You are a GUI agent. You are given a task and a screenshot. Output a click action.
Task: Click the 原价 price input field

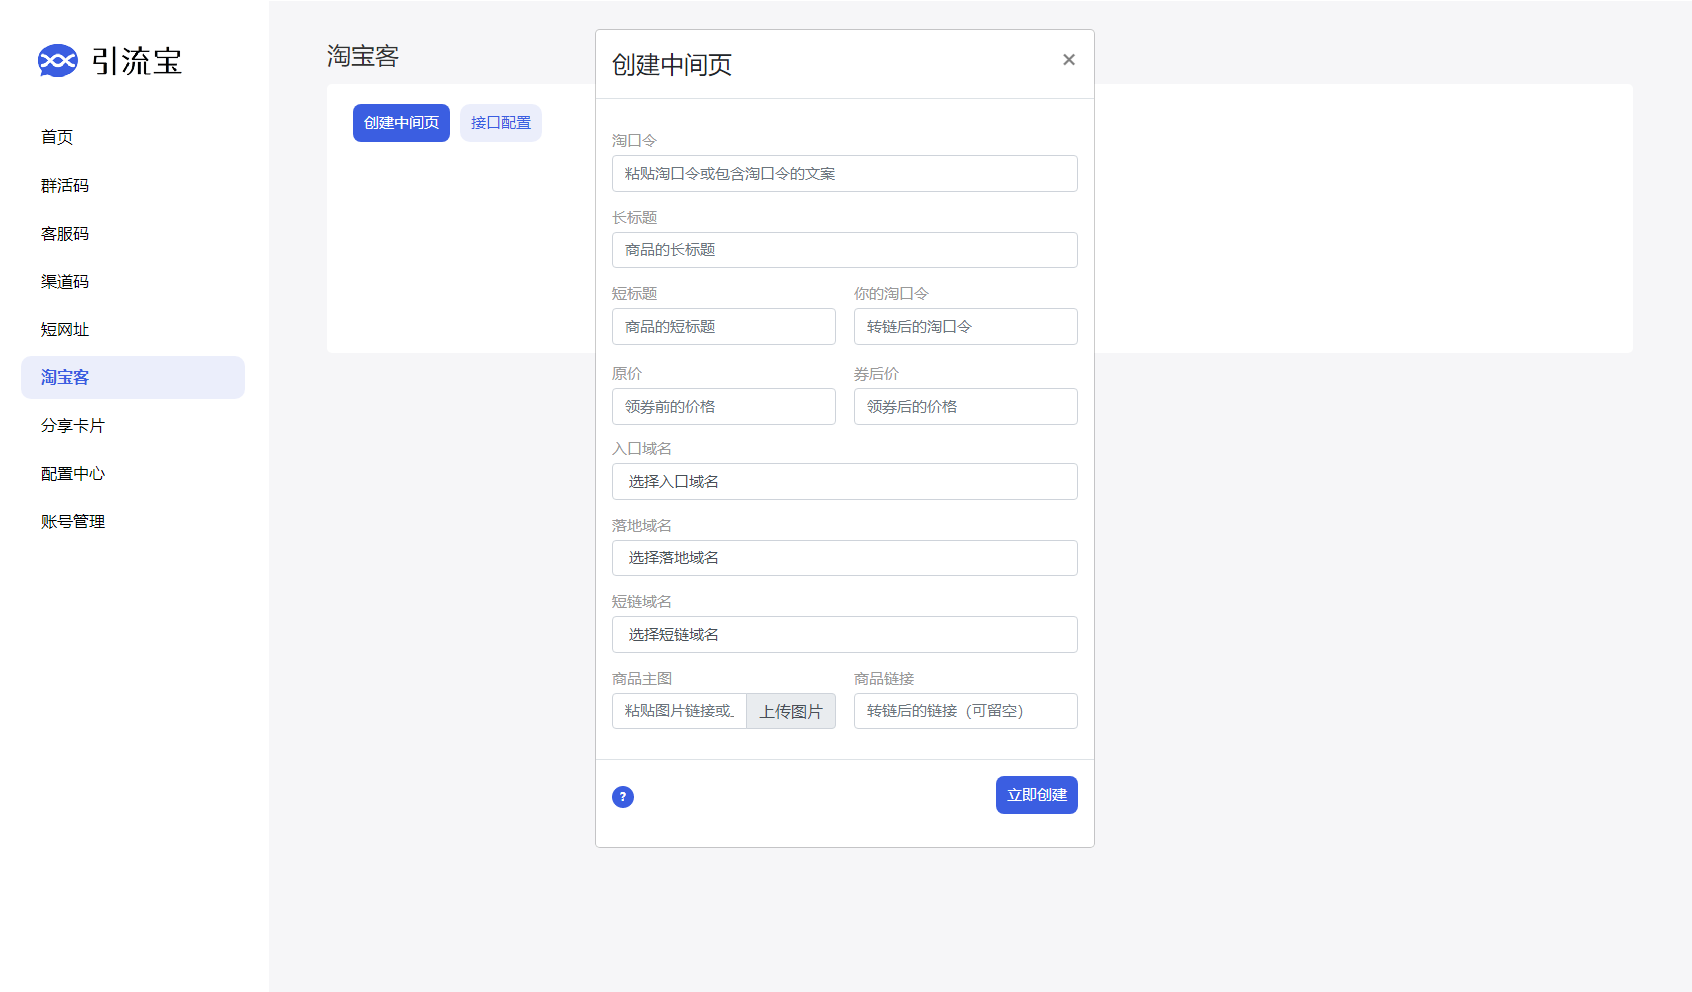point(723,406)
